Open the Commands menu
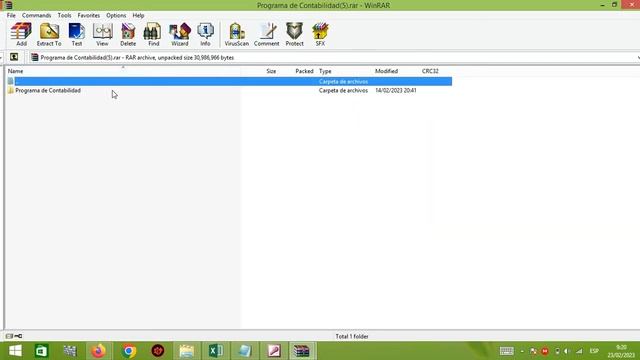The height and width of the screenshot is (360, 640). [x=36, y=15]
